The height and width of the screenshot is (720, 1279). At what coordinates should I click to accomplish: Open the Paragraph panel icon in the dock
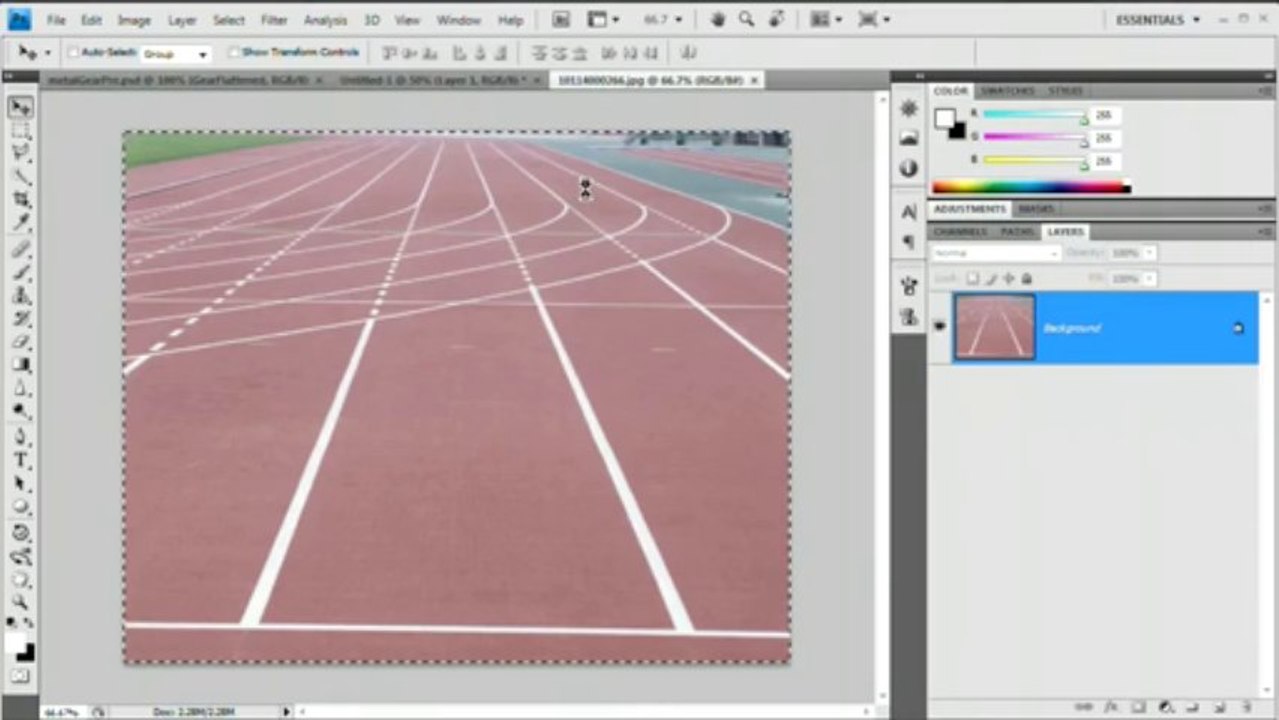pos(909,242)
